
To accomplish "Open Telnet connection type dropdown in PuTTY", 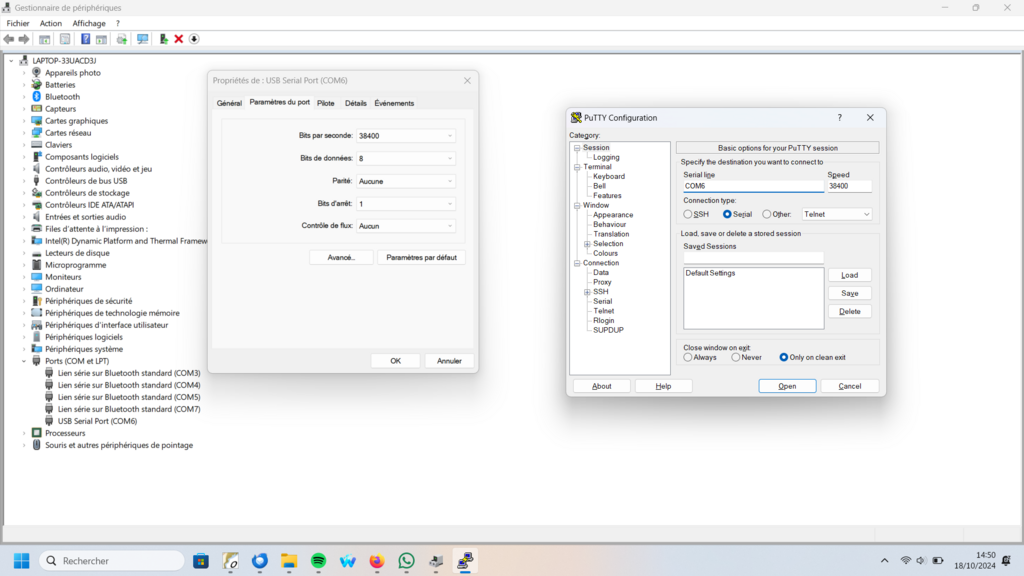I will 837,214.
